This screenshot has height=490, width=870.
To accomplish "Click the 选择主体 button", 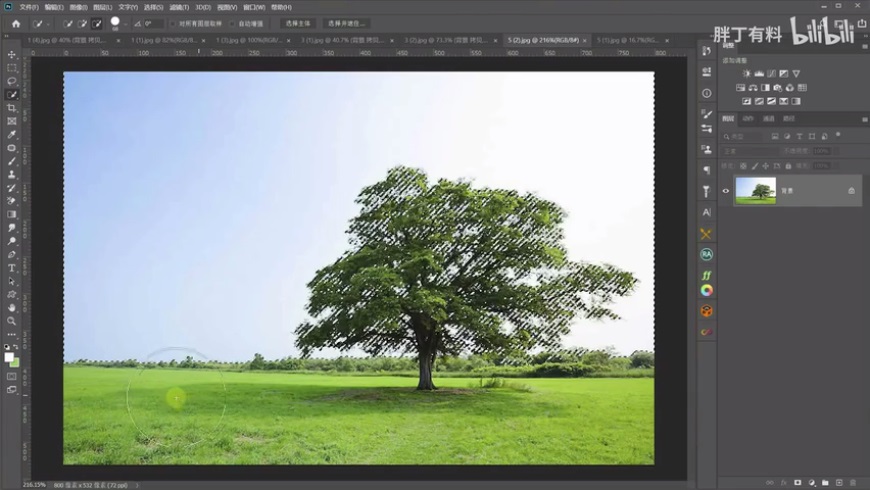I will coord(298,23).
